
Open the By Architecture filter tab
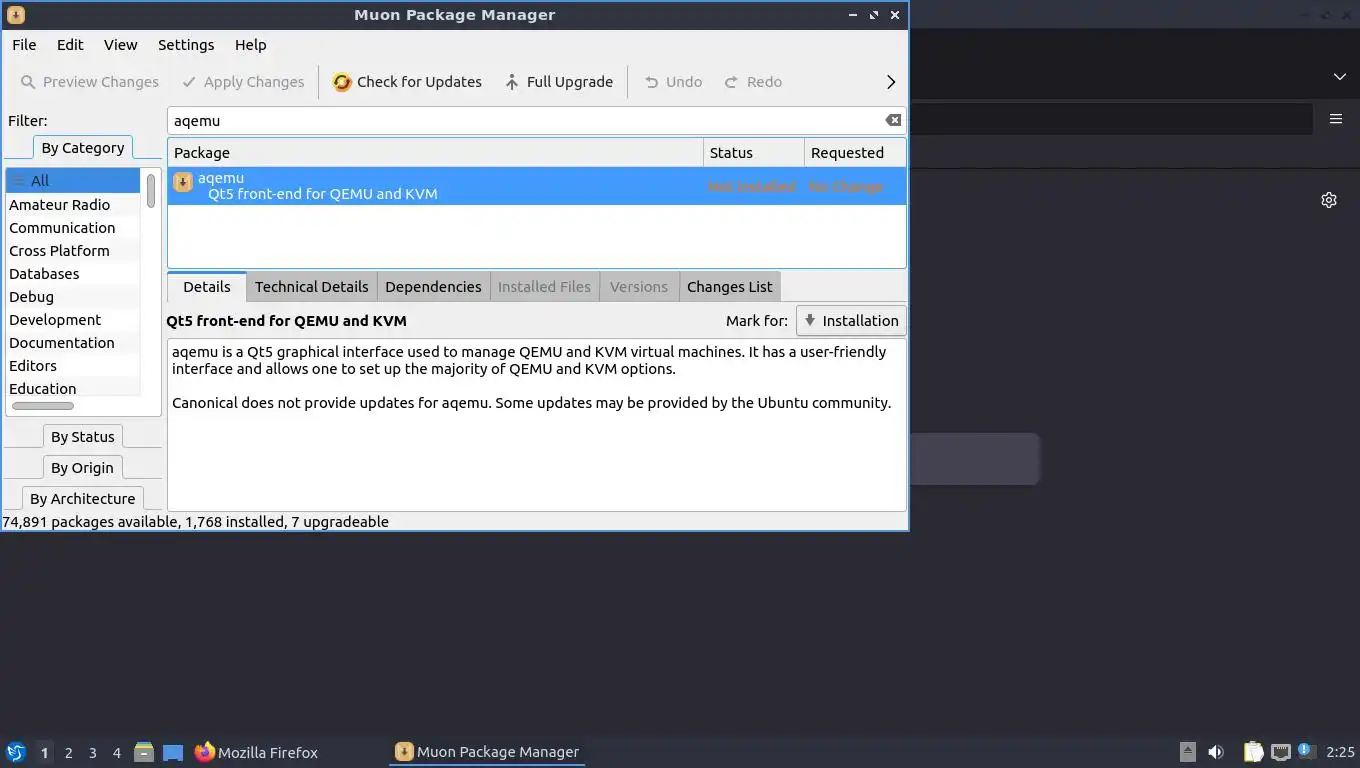pyautogui.click(x=83, y=499)
